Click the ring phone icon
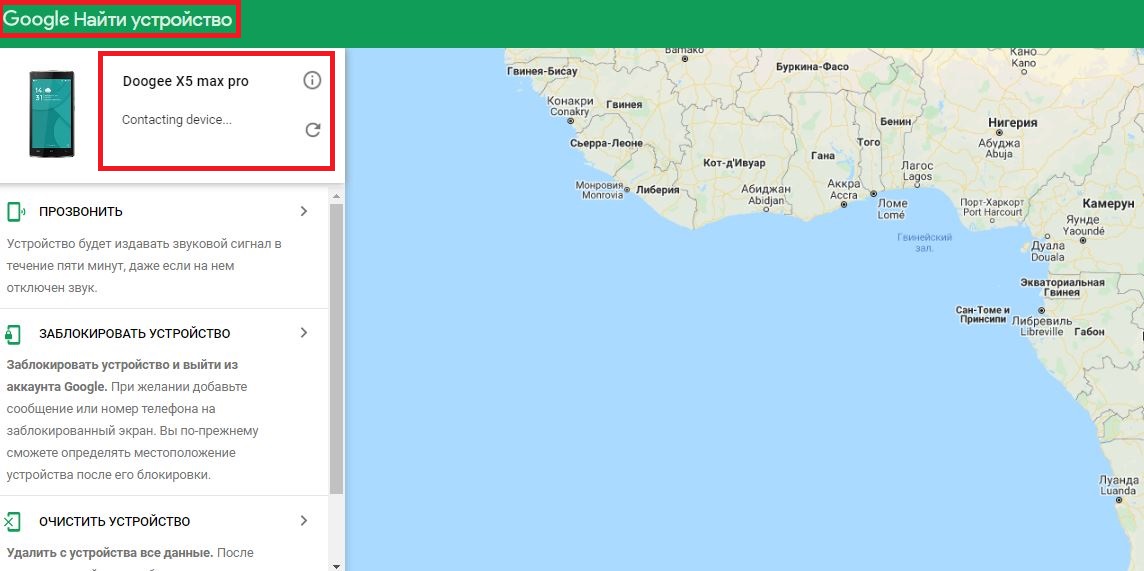The width and height of the screenshot is (1144, 571). coord(15,212)
